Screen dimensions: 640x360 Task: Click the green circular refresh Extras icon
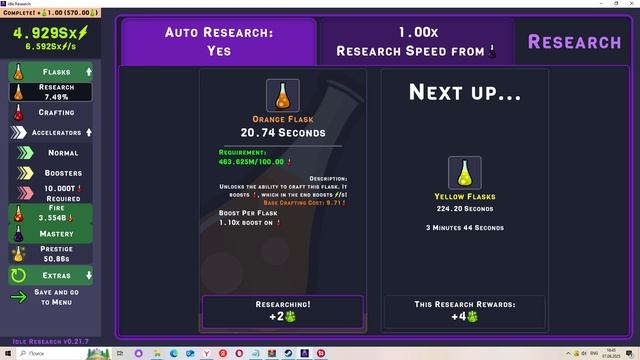click(18, 276)
